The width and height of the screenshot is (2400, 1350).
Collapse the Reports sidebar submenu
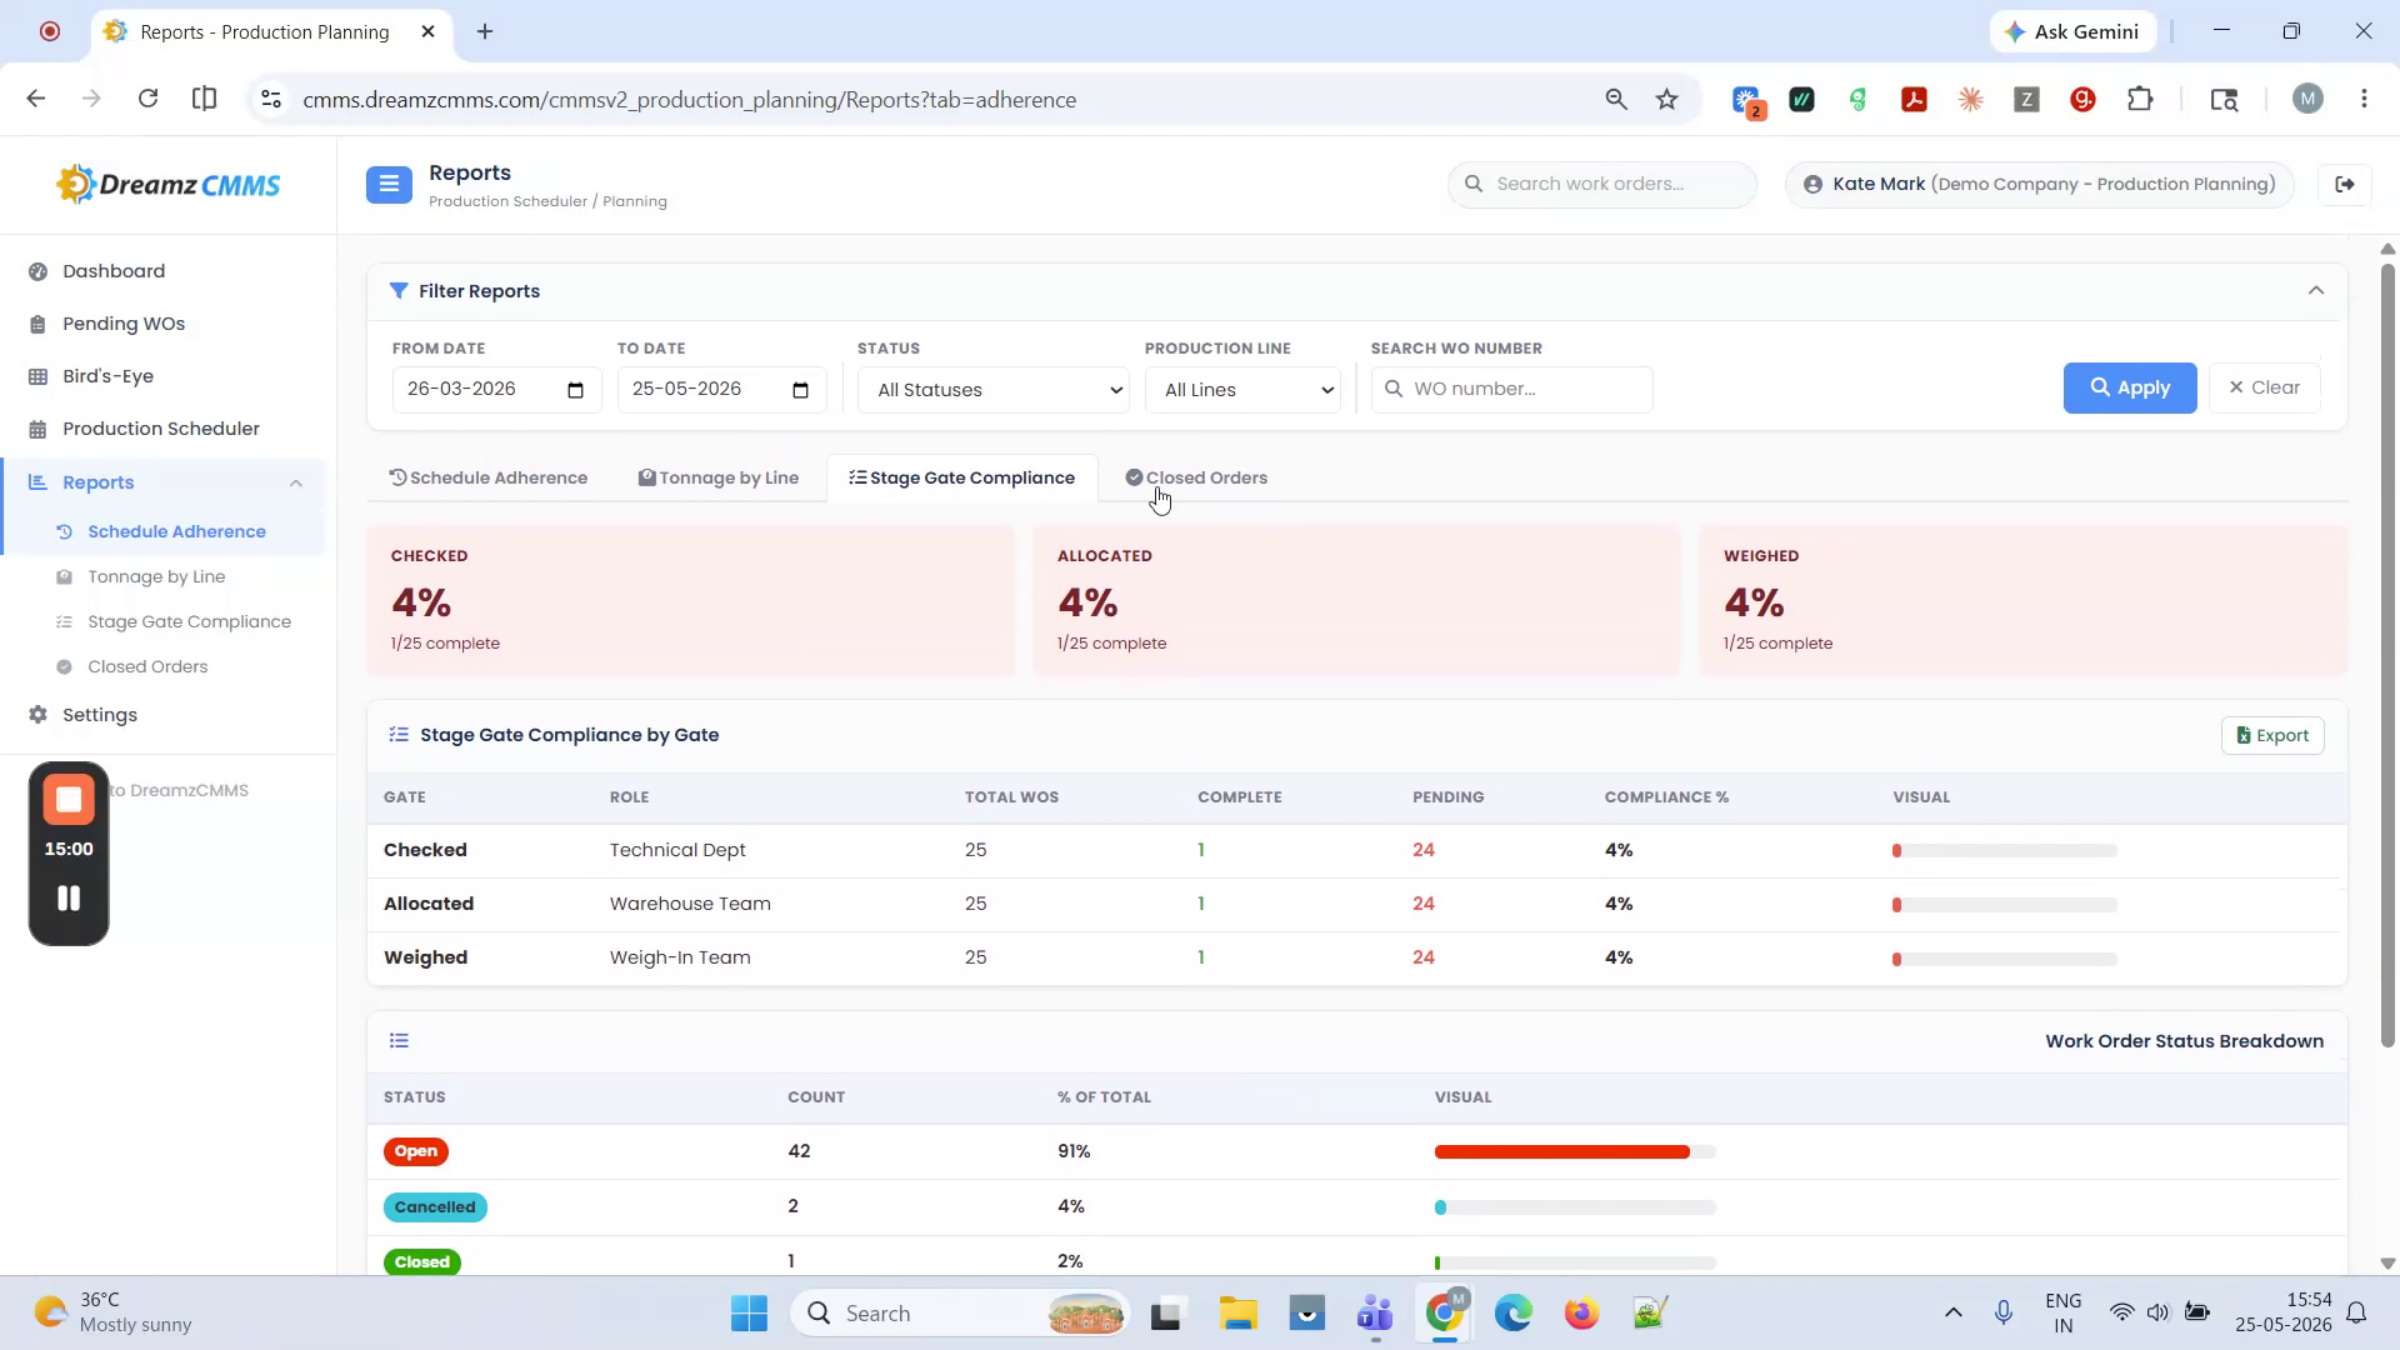coord(296,483)
